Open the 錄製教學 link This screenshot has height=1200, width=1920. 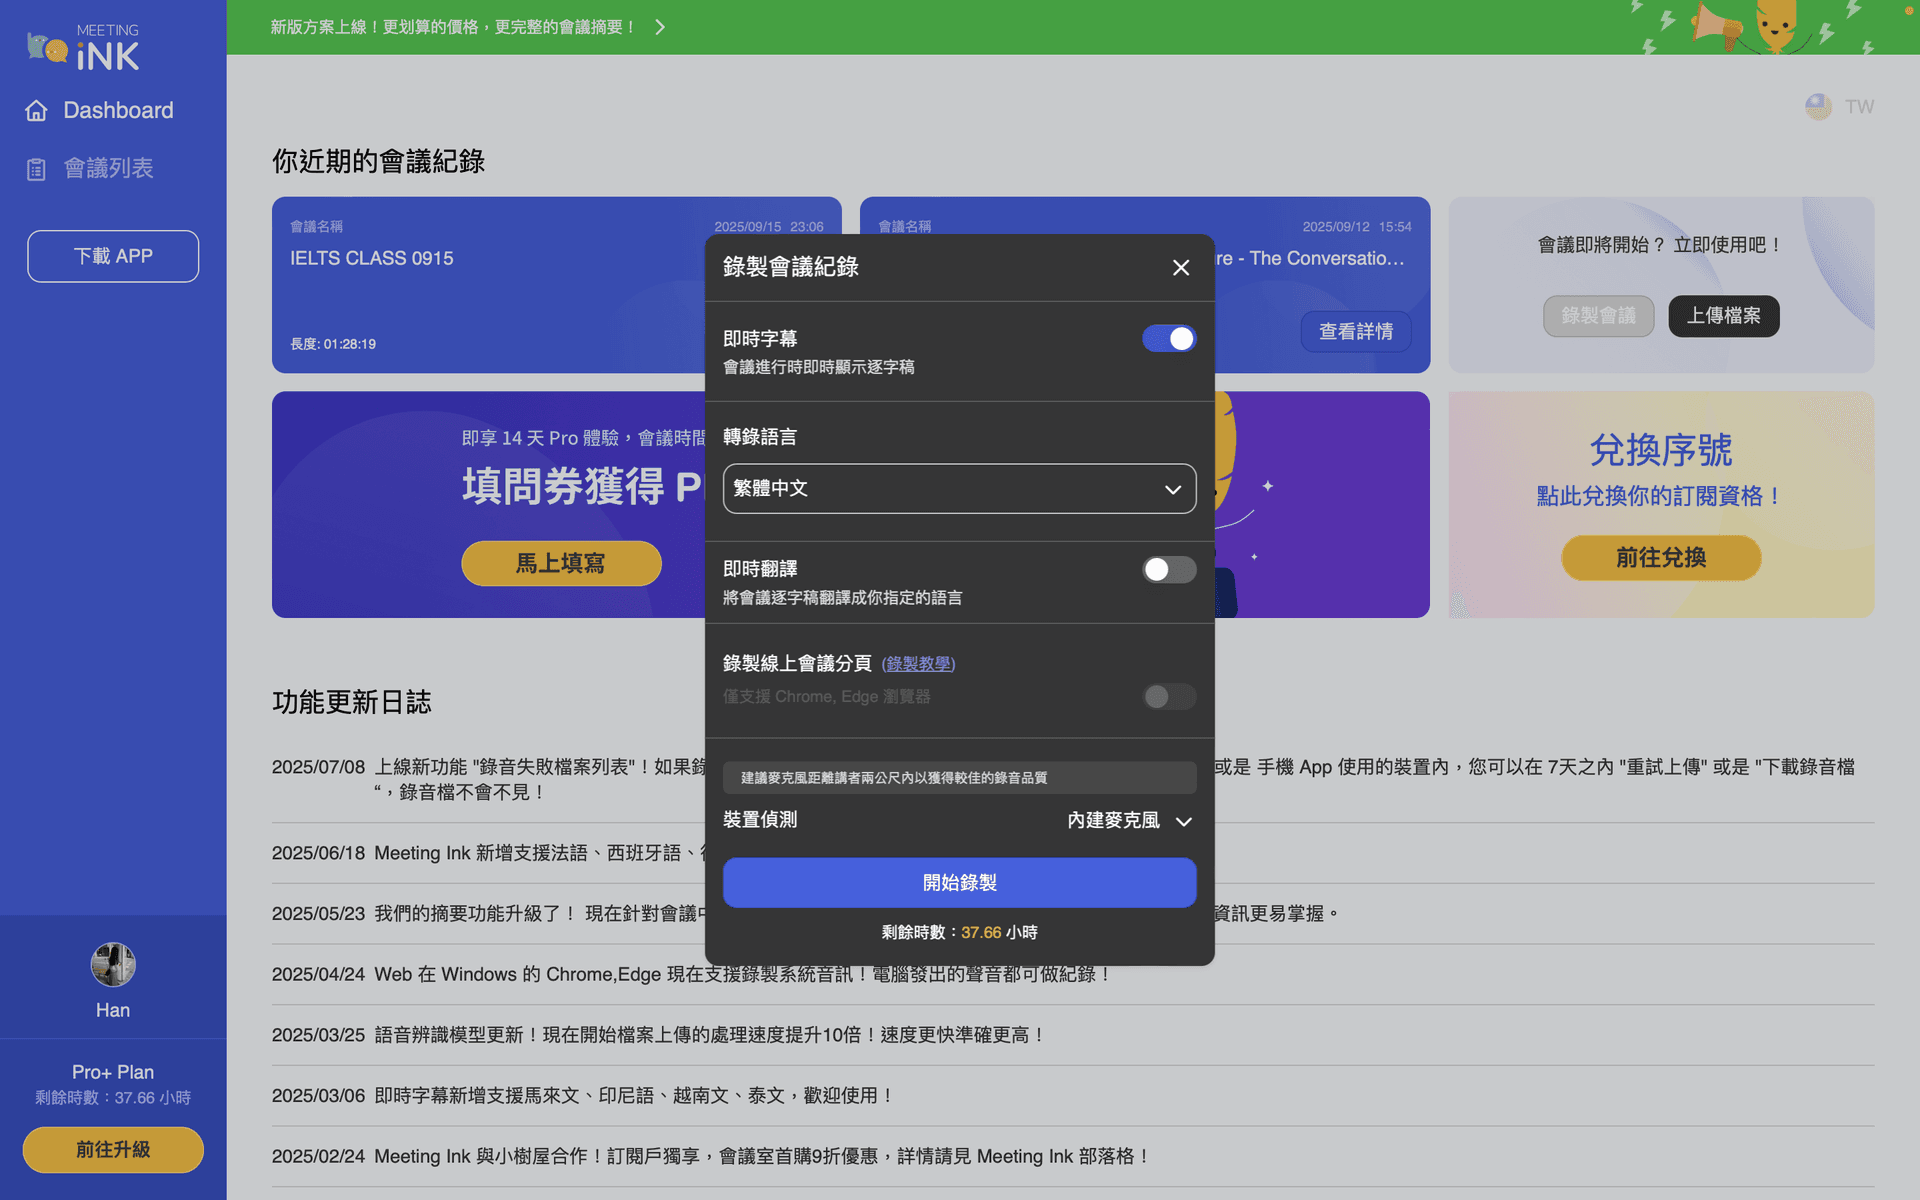(918, 664)
